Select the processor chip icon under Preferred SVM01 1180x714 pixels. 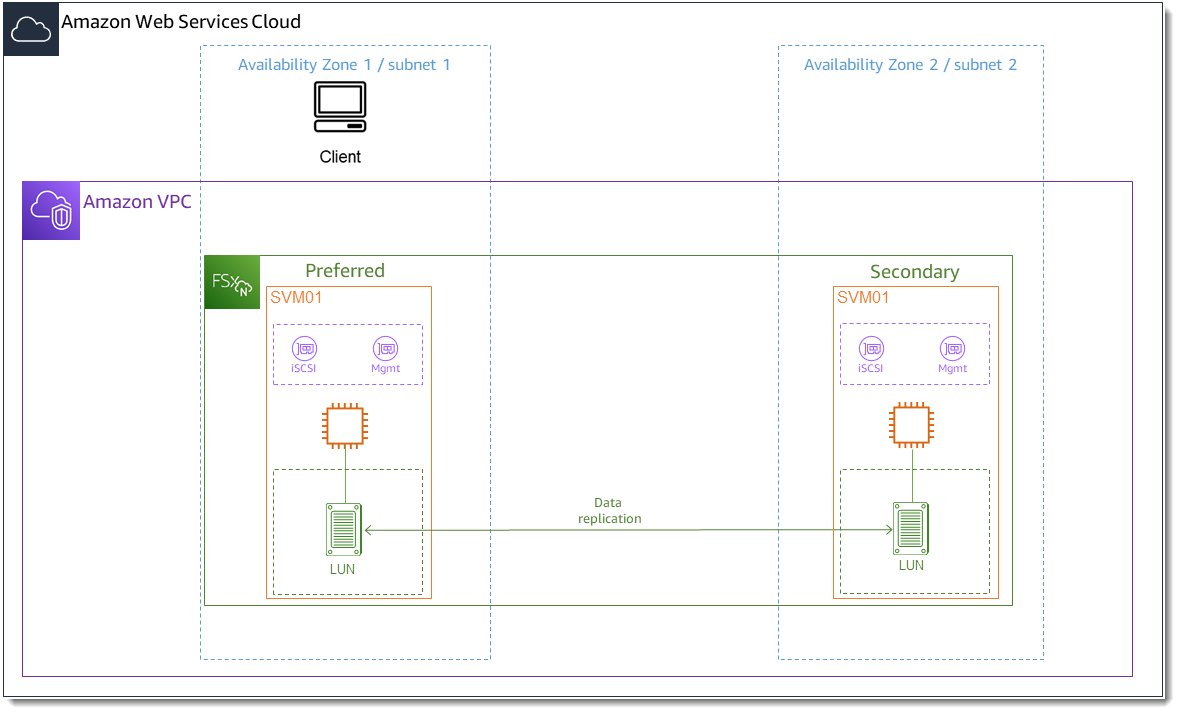tap(345, 423)
